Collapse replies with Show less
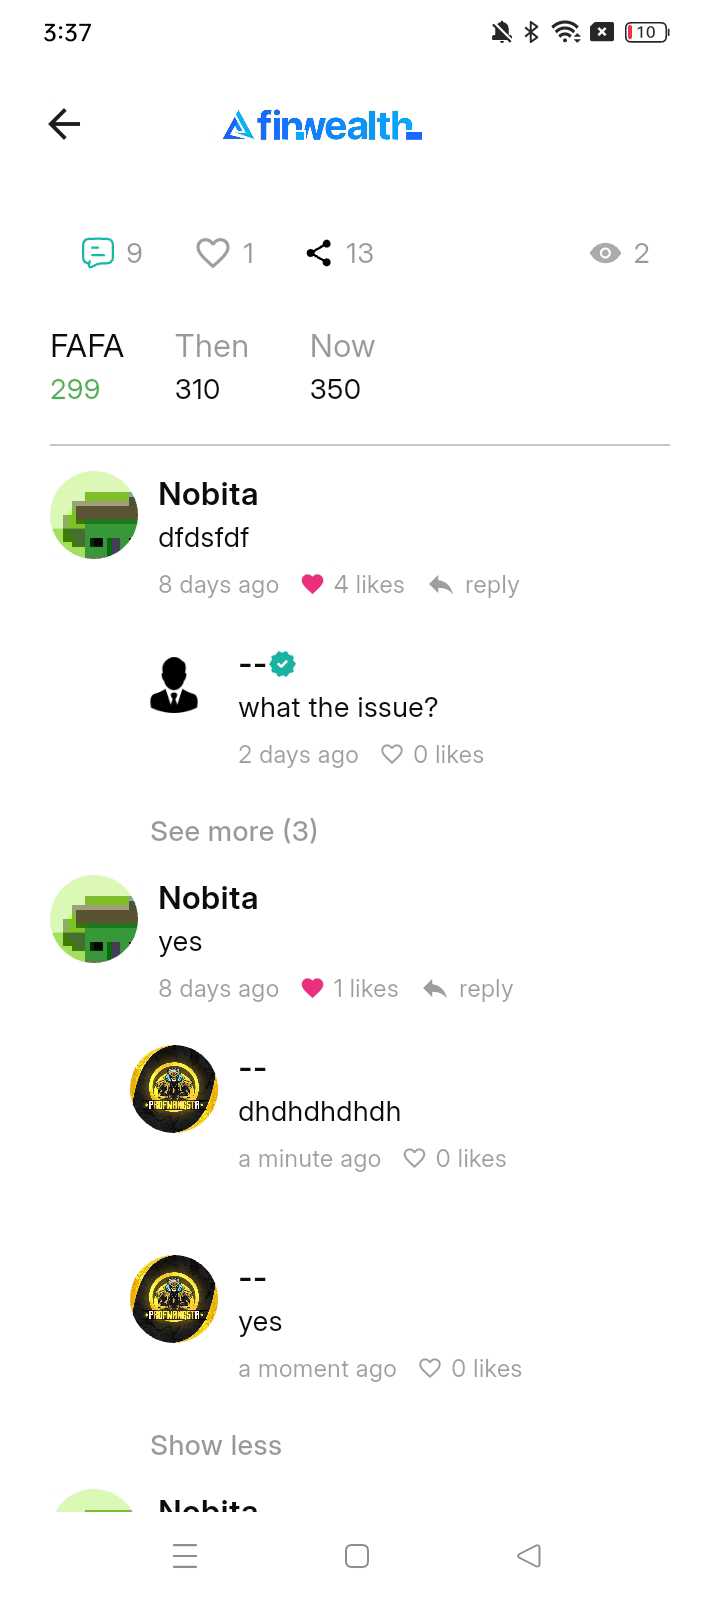The width and height of the screenshot is (720, 1600). tap(216, 1445)
